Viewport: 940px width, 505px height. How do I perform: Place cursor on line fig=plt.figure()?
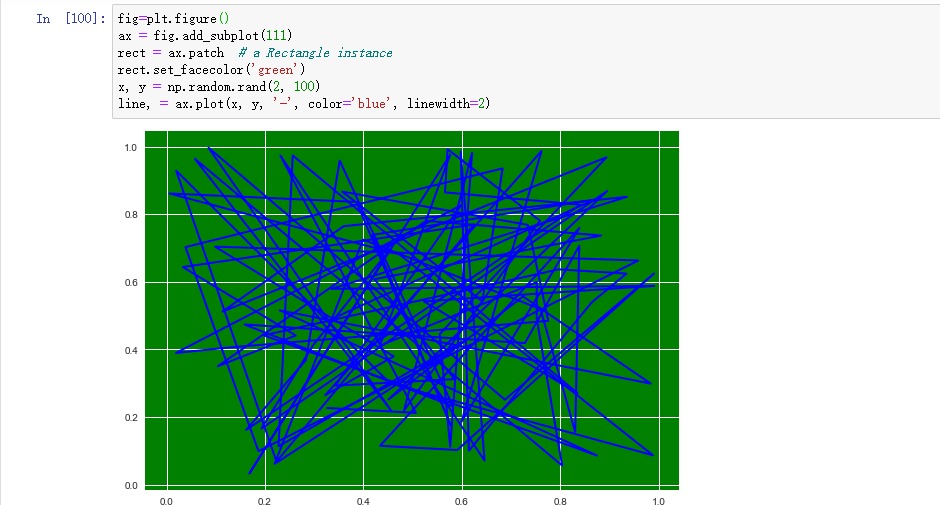point(173,19)
